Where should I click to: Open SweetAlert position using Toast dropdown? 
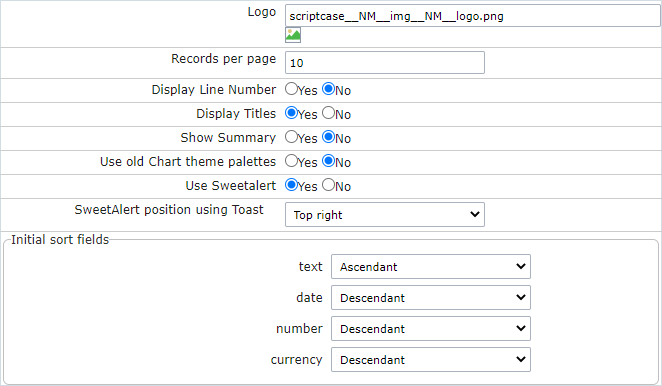(385, 215)
